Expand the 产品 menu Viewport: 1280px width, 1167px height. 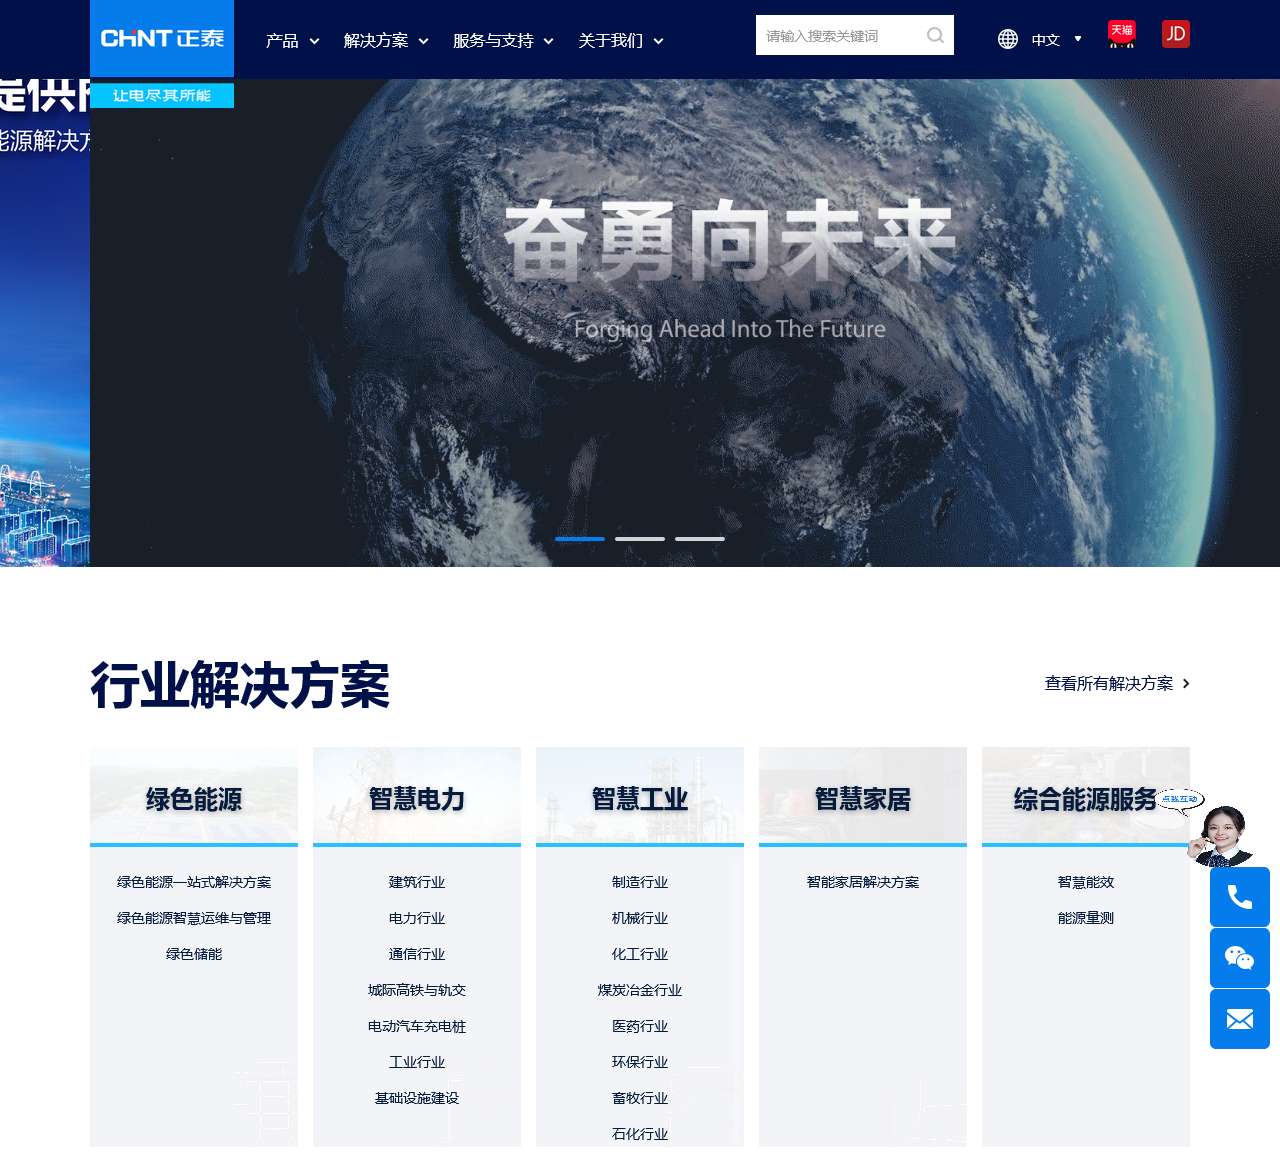[292, 41]
